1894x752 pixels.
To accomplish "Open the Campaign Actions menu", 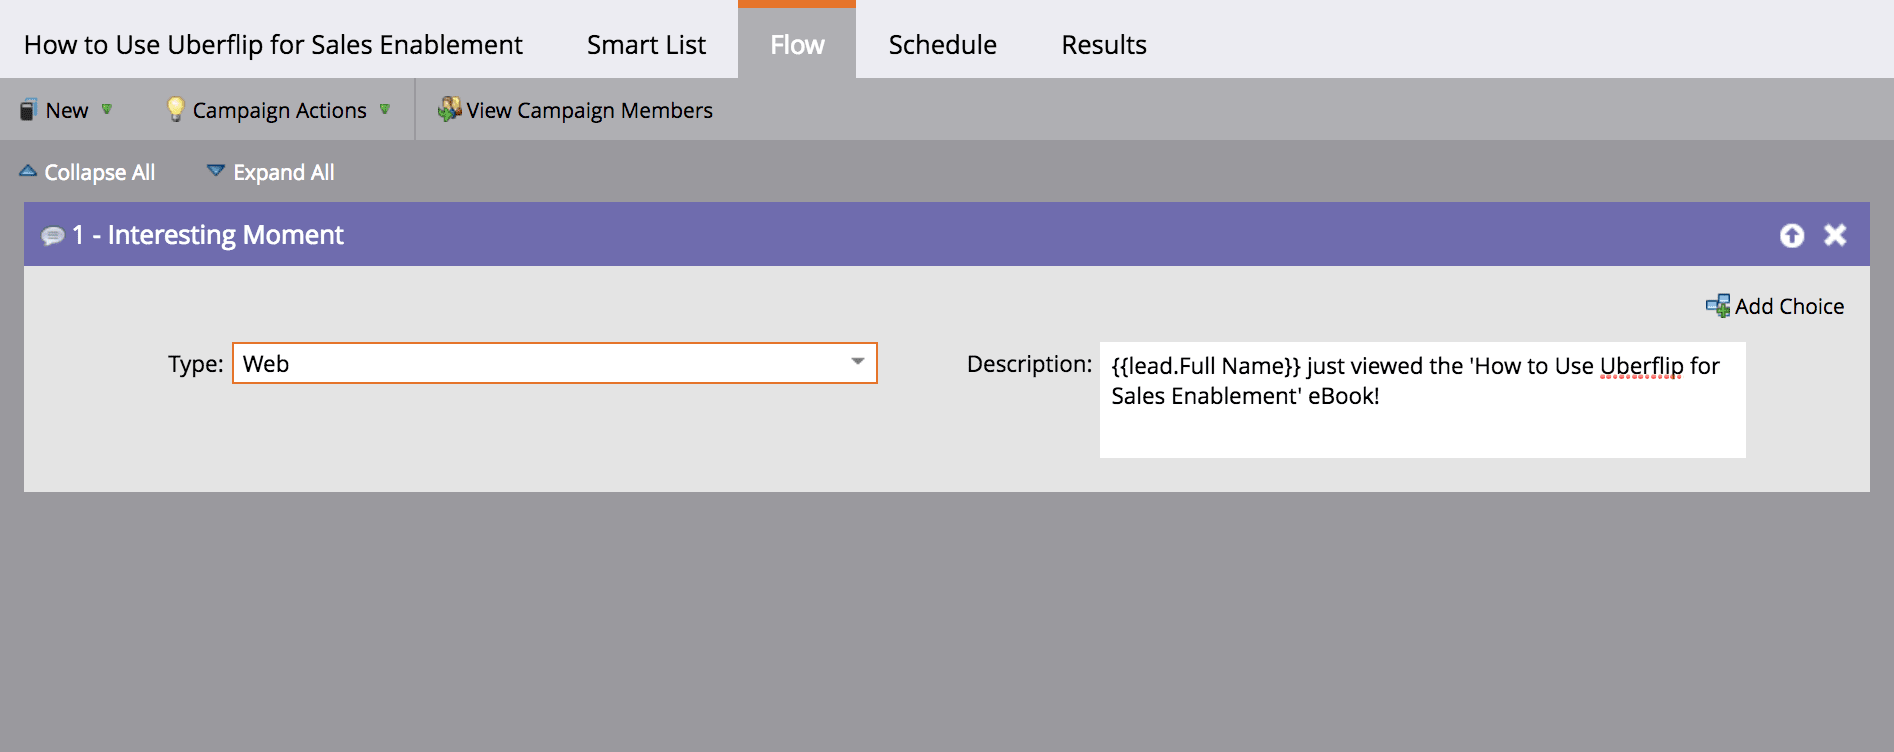I will coord(279,110).
